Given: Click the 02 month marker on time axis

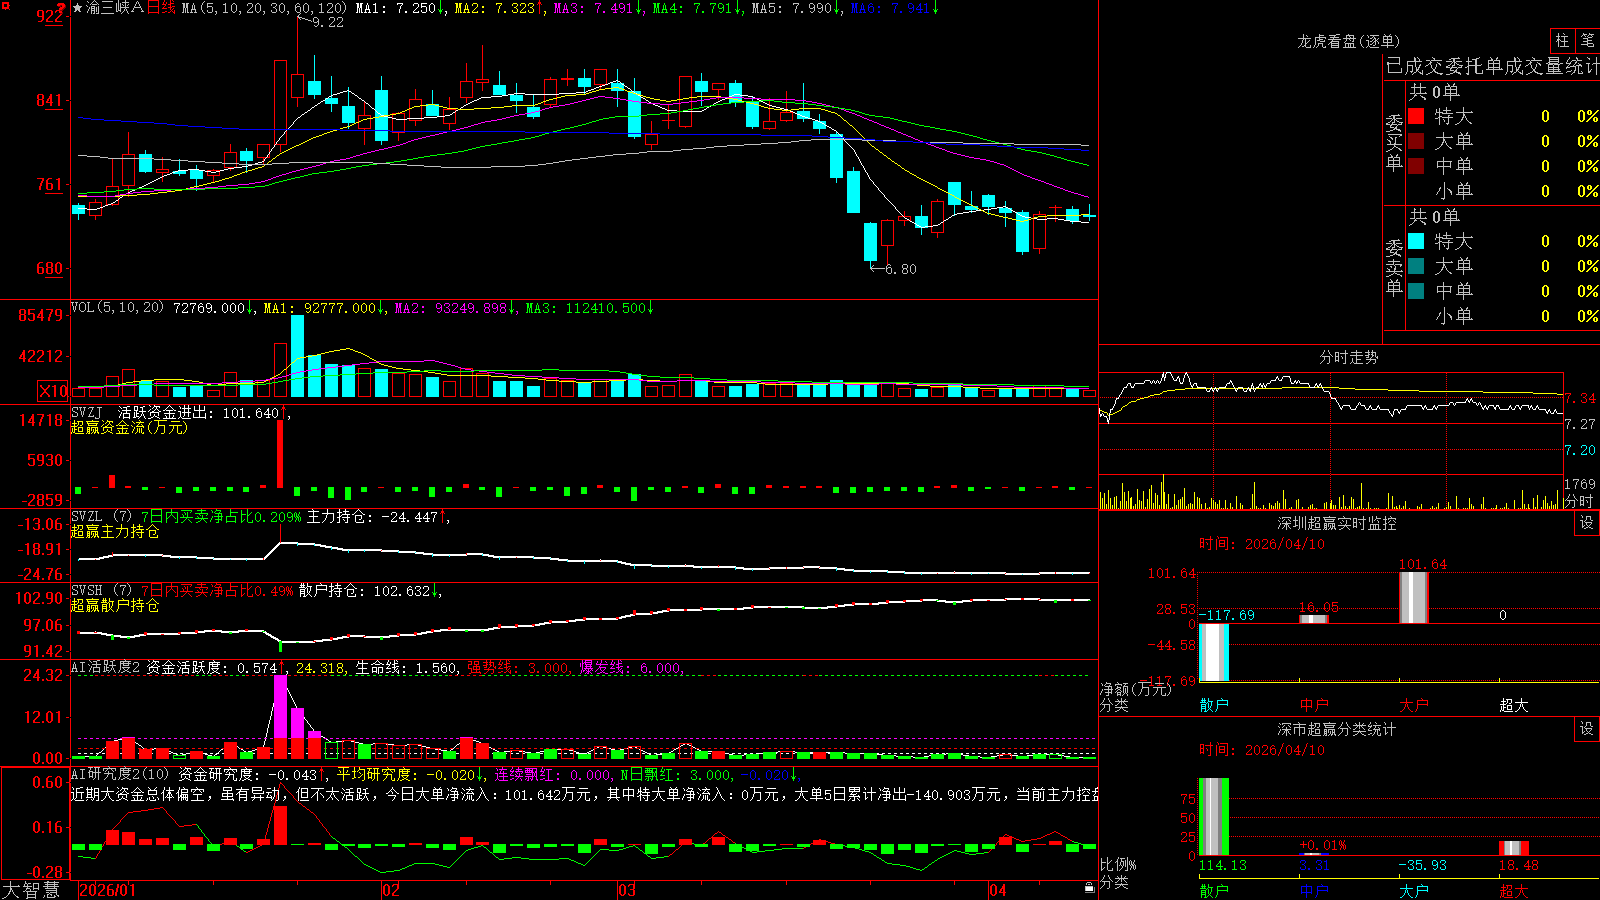Looking at the screenshot, I should (x=391, y=890).
